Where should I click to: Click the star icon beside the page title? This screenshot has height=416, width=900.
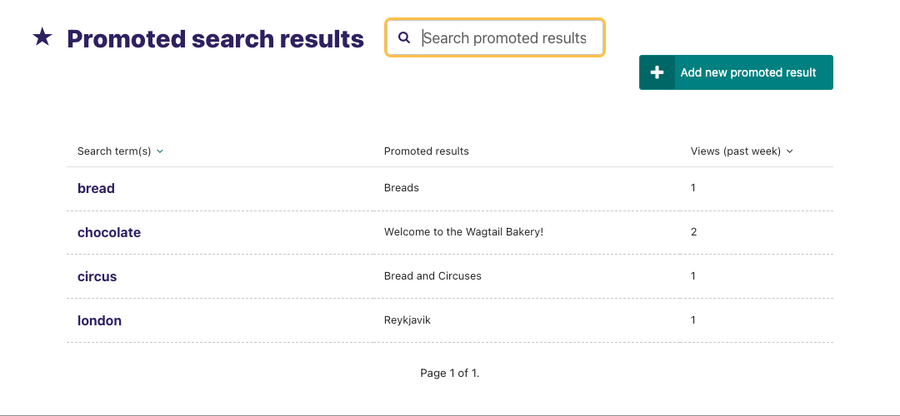click(x=42, y=38)
